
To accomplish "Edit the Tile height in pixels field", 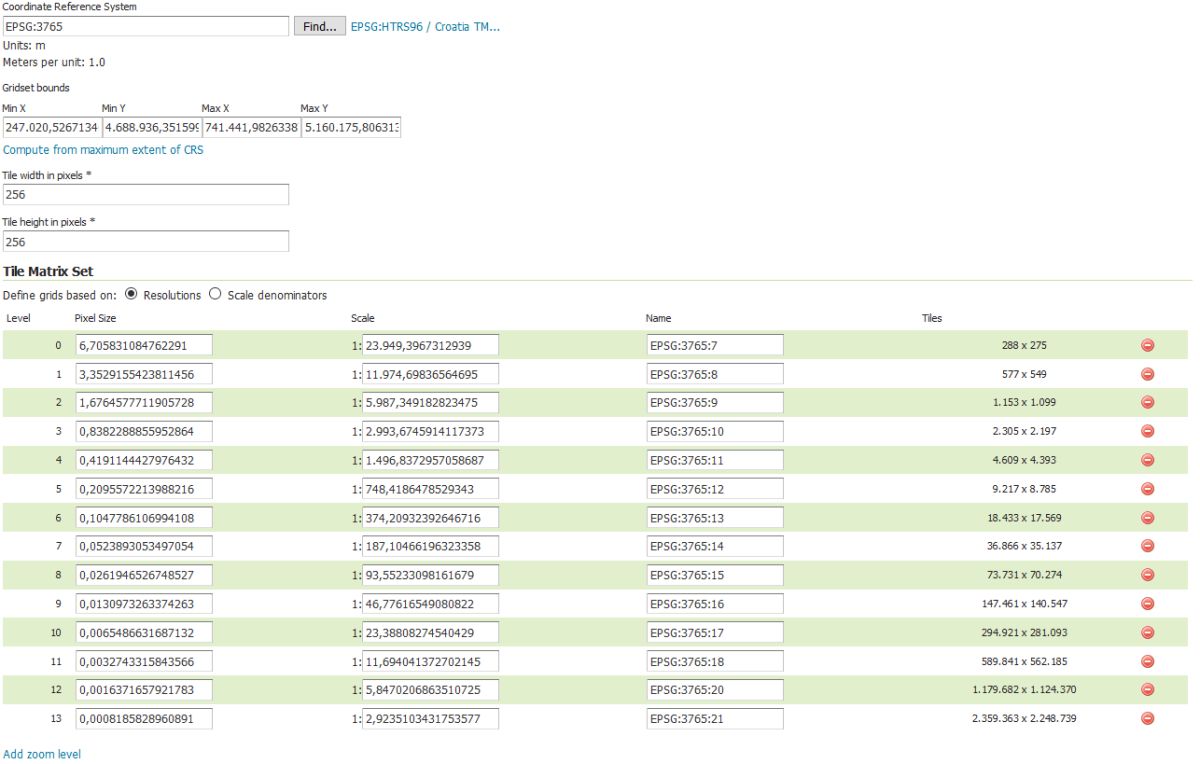I will (x=145, y=241).
